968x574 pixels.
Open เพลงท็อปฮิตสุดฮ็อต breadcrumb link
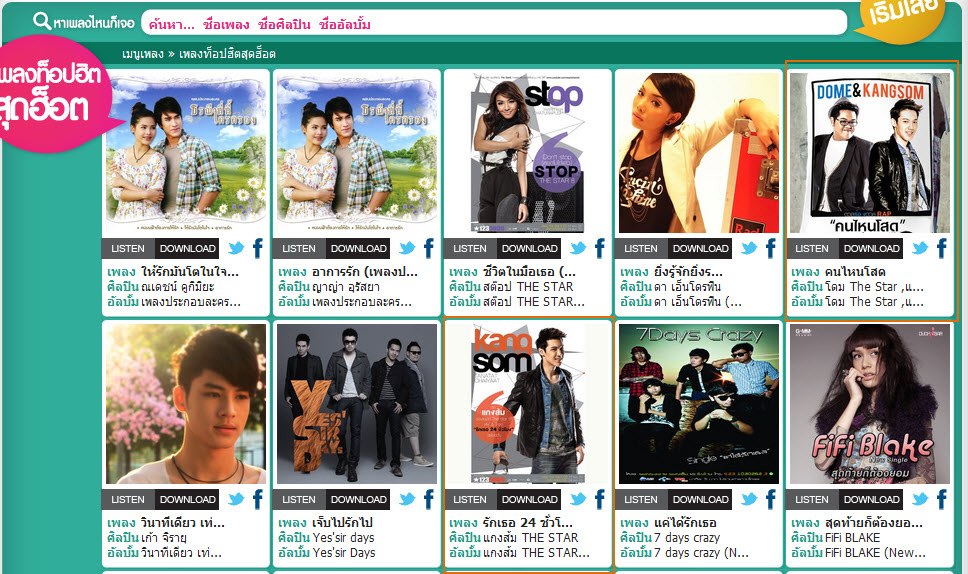click(x=227, y=54)
